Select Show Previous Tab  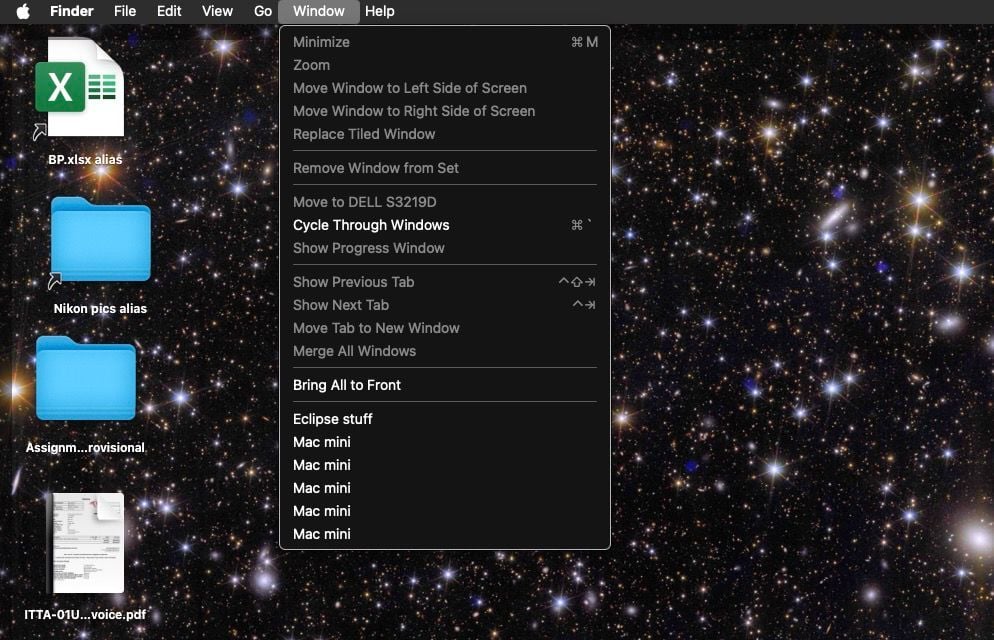tap(353, 282)
